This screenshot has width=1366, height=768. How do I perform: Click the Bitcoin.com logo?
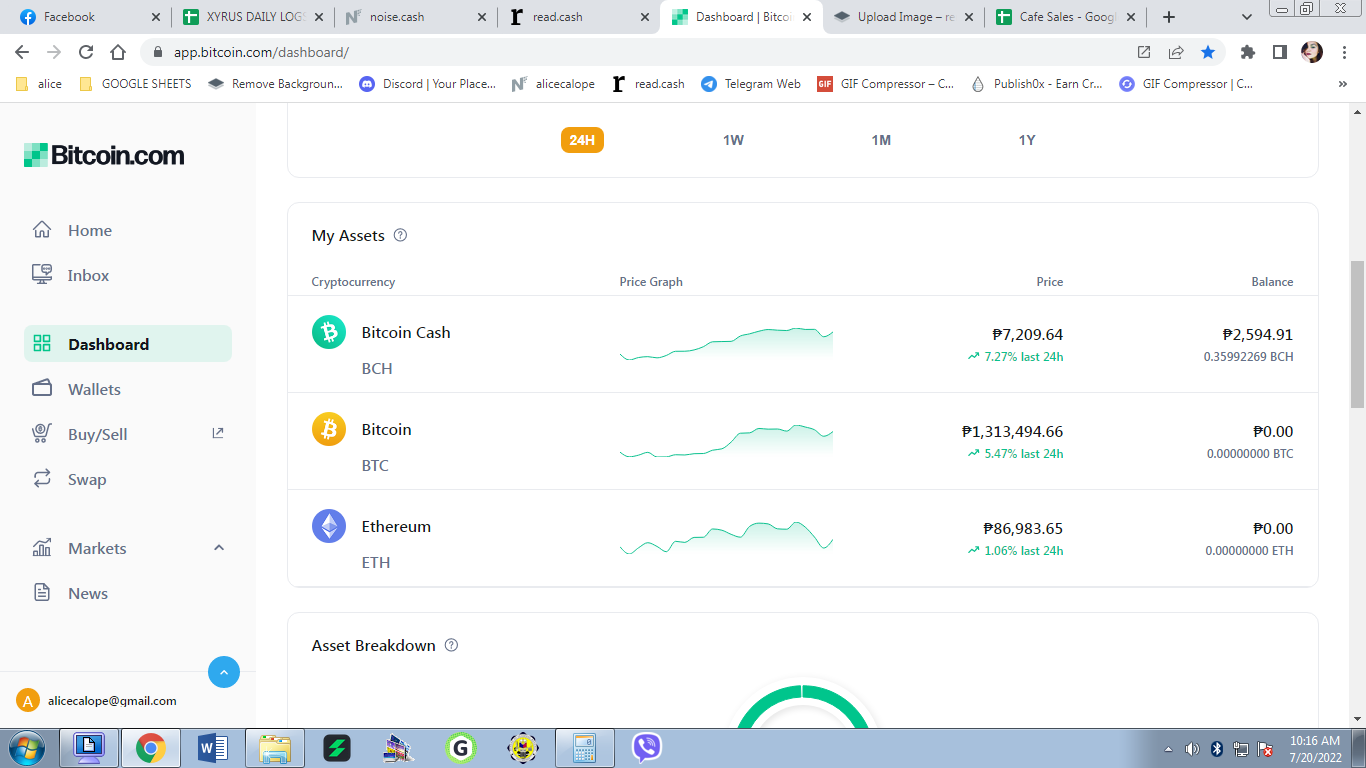tap(104, 155)
